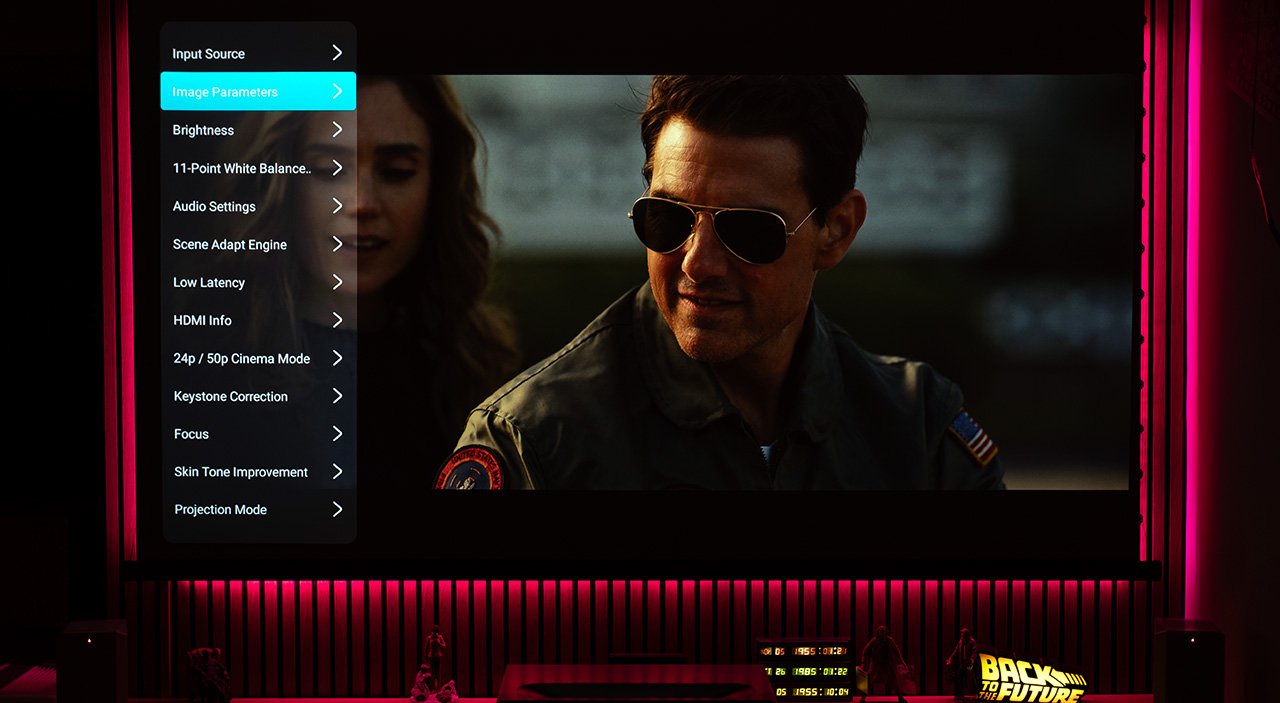Click the arrow beside Image Parameters
This screenshot has height=703, width=1280.
point(337,91)
